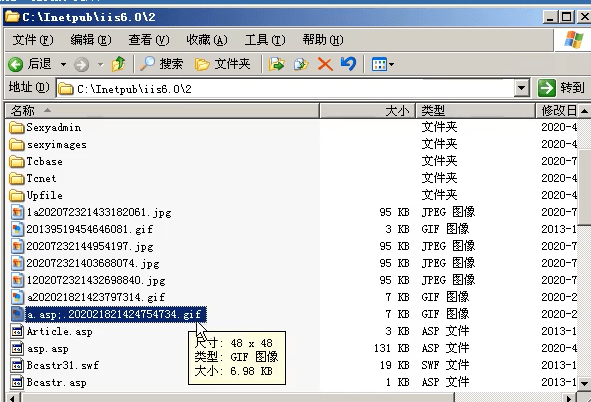Click icon of a20202182142379731​4.gif
The image size is (591, 402).
[x=17, y=297]
